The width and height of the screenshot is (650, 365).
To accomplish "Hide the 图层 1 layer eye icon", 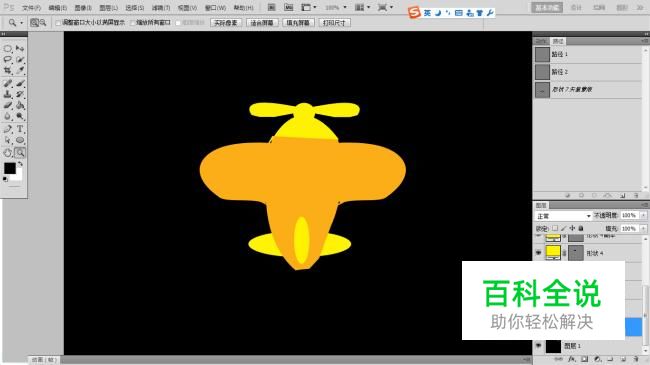I will click(538, 346).
